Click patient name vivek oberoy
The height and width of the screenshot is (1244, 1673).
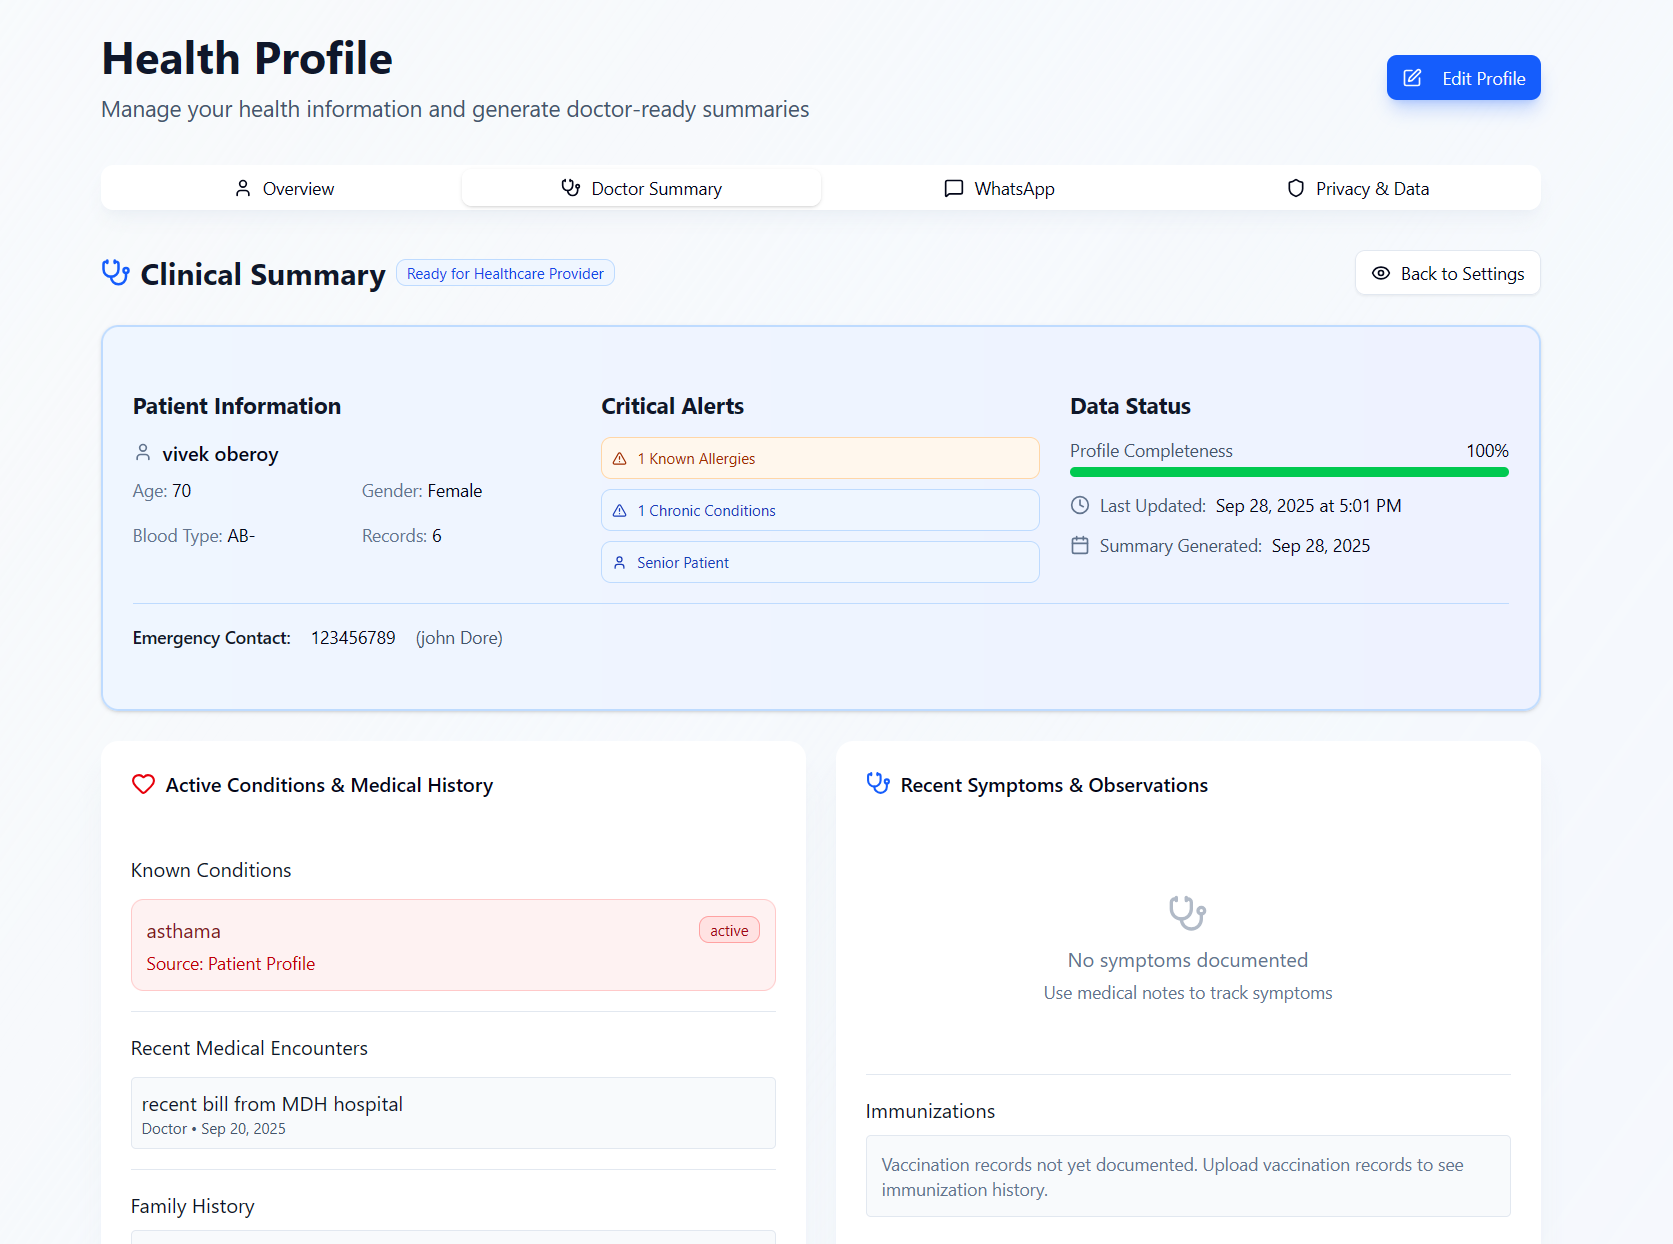tap(220, 454)
